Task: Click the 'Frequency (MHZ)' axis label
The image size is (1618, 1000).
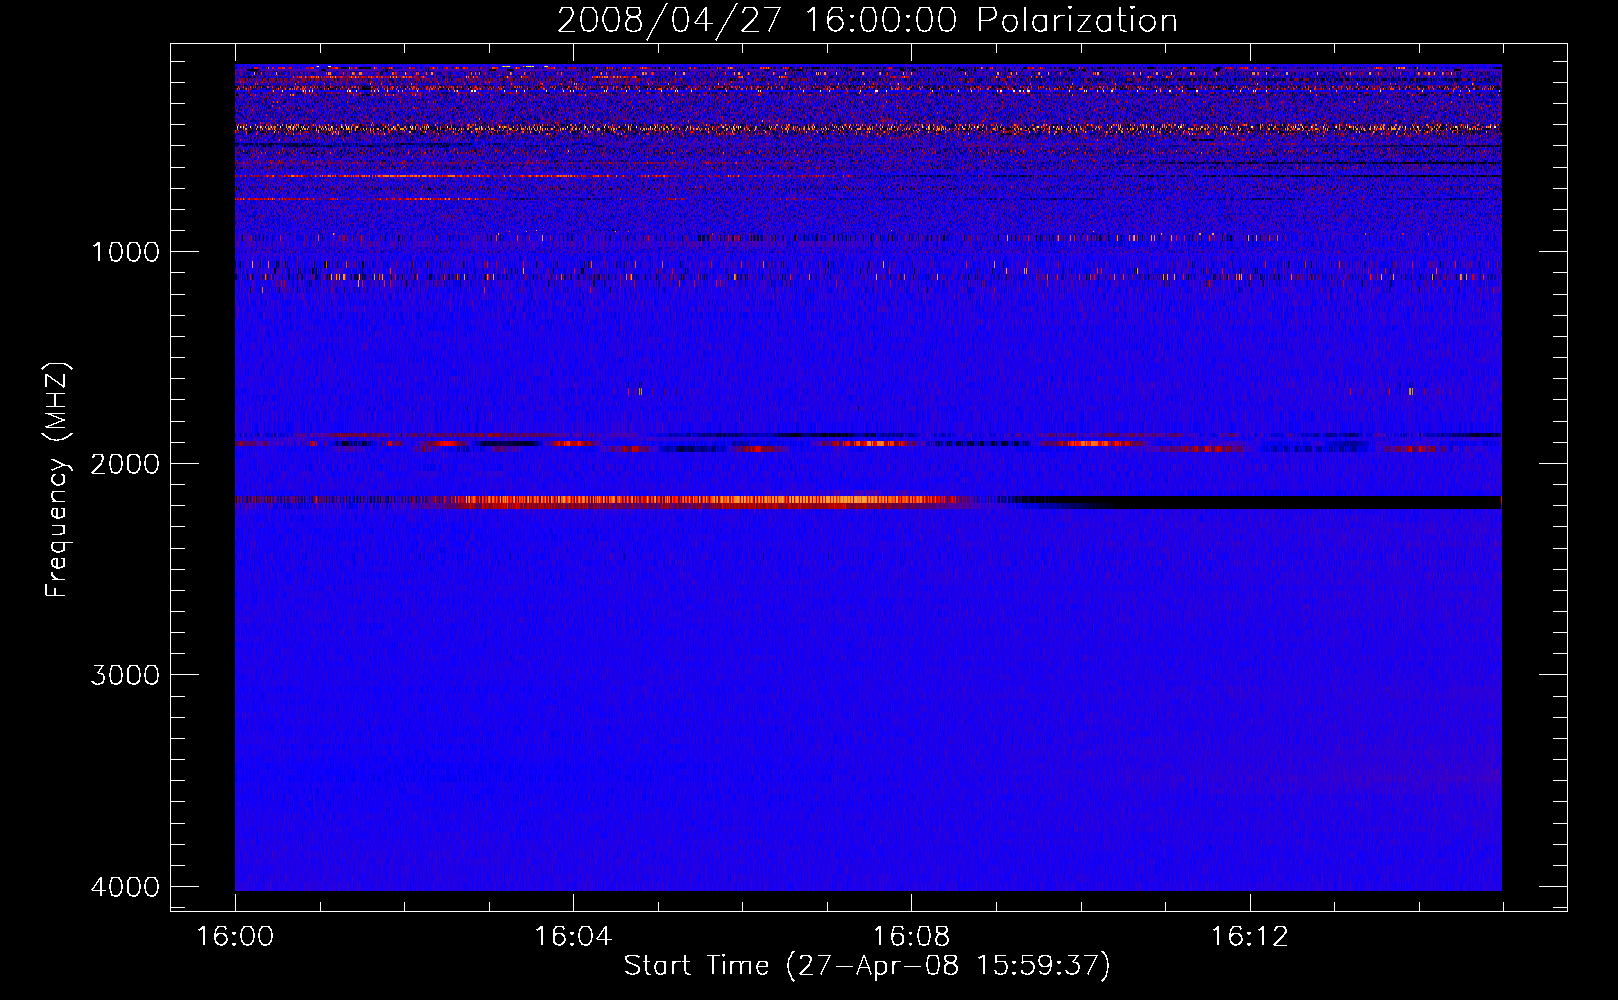Action: point(58,481)
